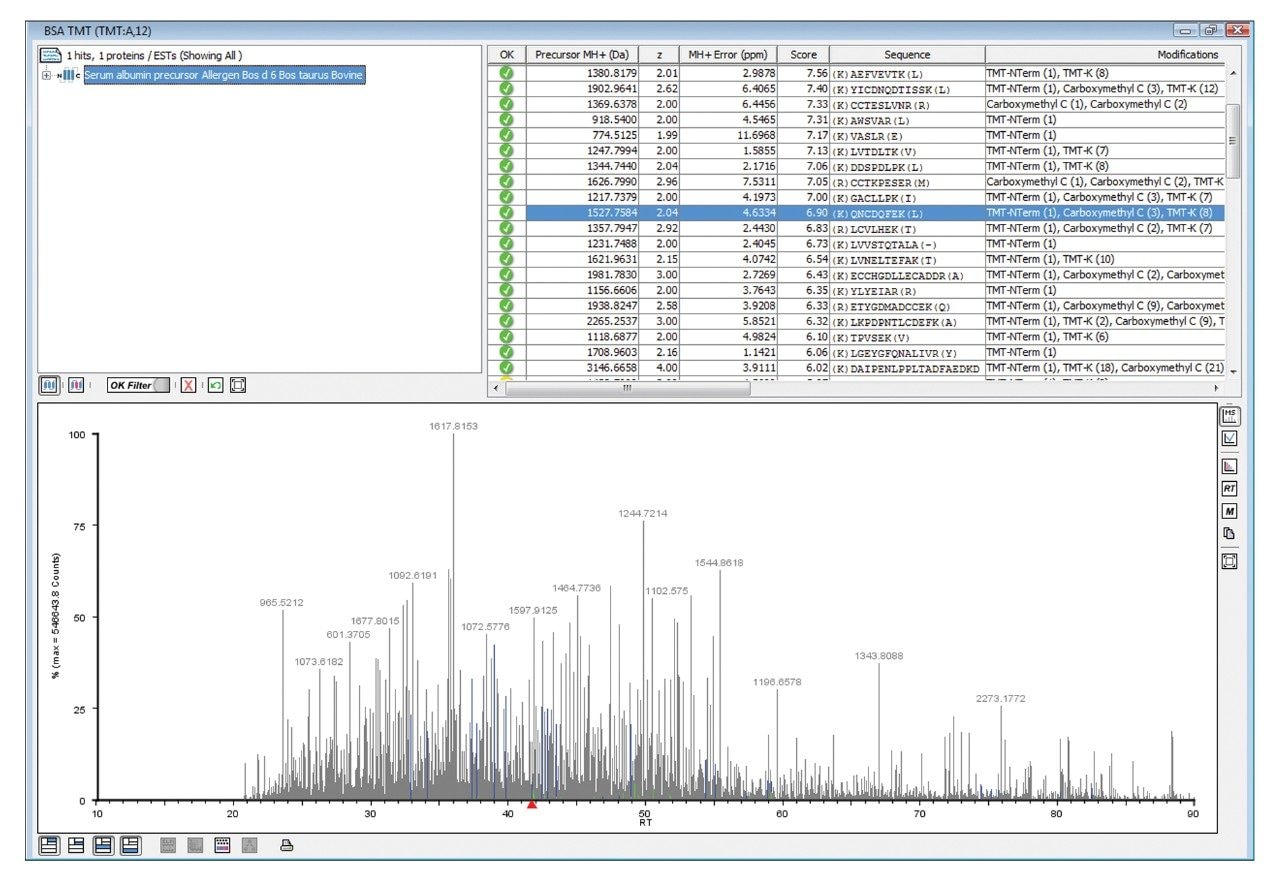This screenshot has width=1280, height=883.
Task: Click the green OK check for QNCDQFEK row
Action: click(x=506, y=213)
